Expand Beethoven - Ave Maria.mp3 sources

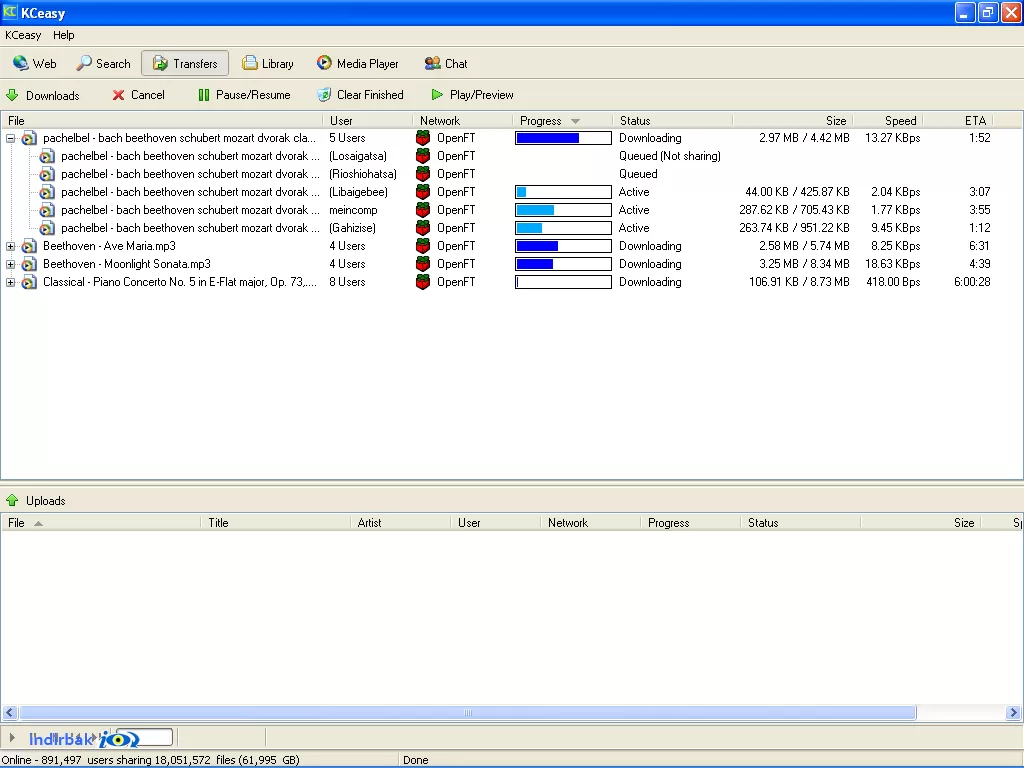pos(10,246)
